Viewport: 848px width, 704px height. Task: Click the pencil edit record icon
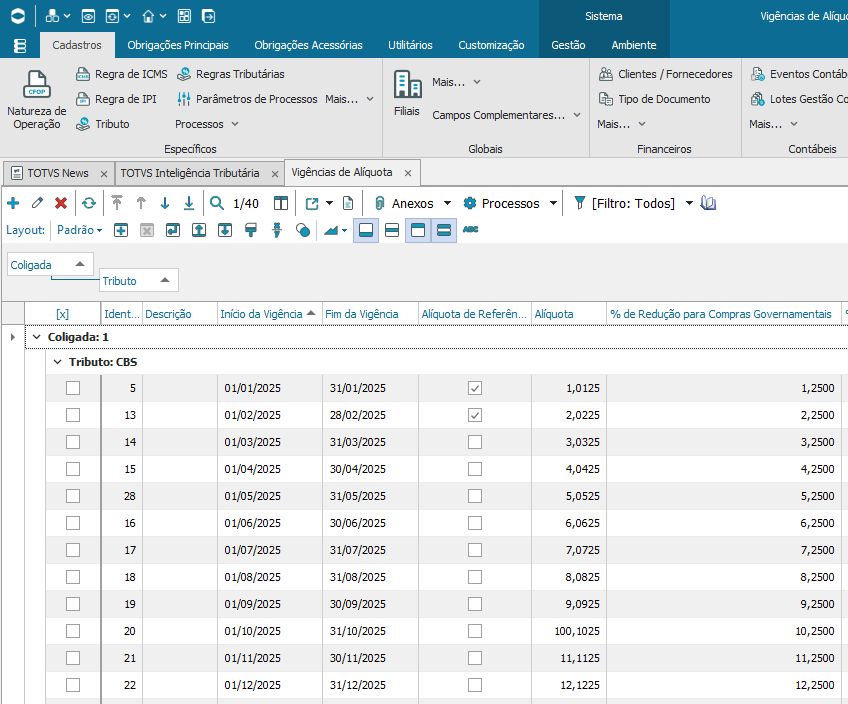point(37,203)
